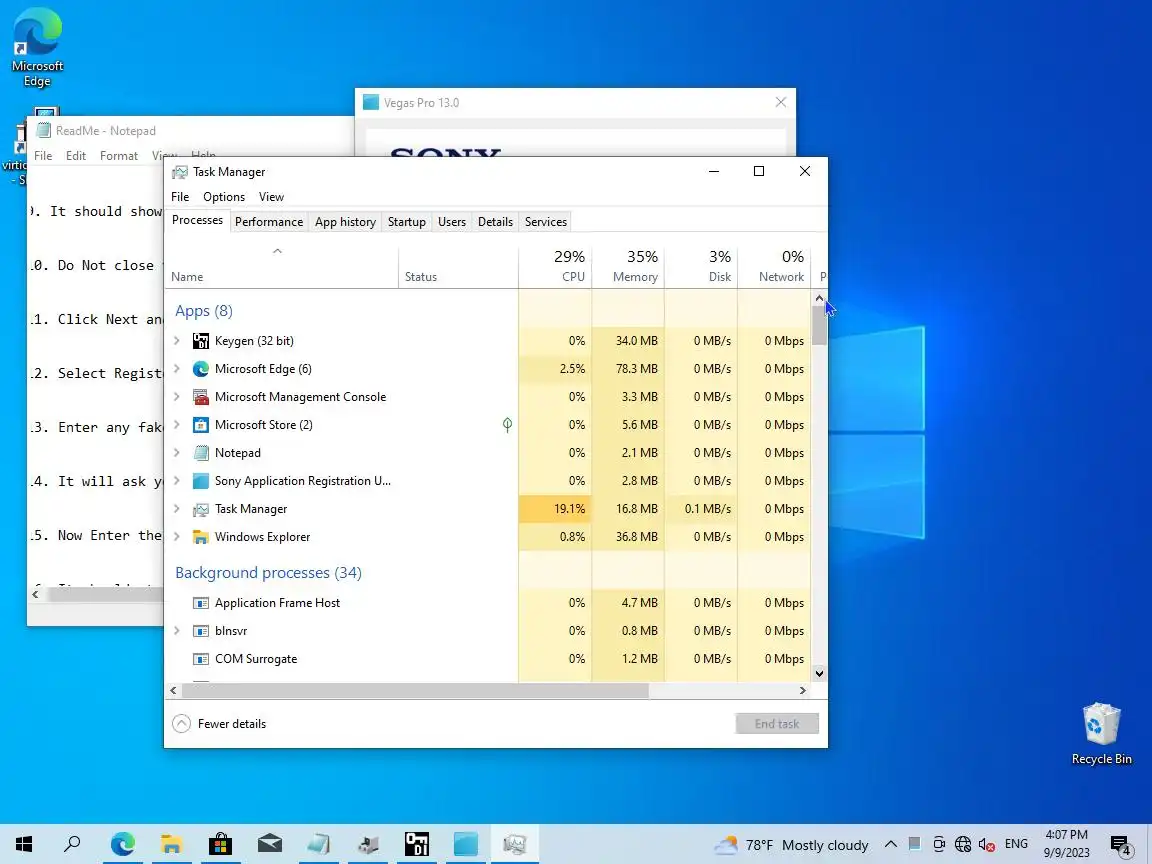
Task: Click the Notepad process icon in Task Manager
Action: point(201,453)
